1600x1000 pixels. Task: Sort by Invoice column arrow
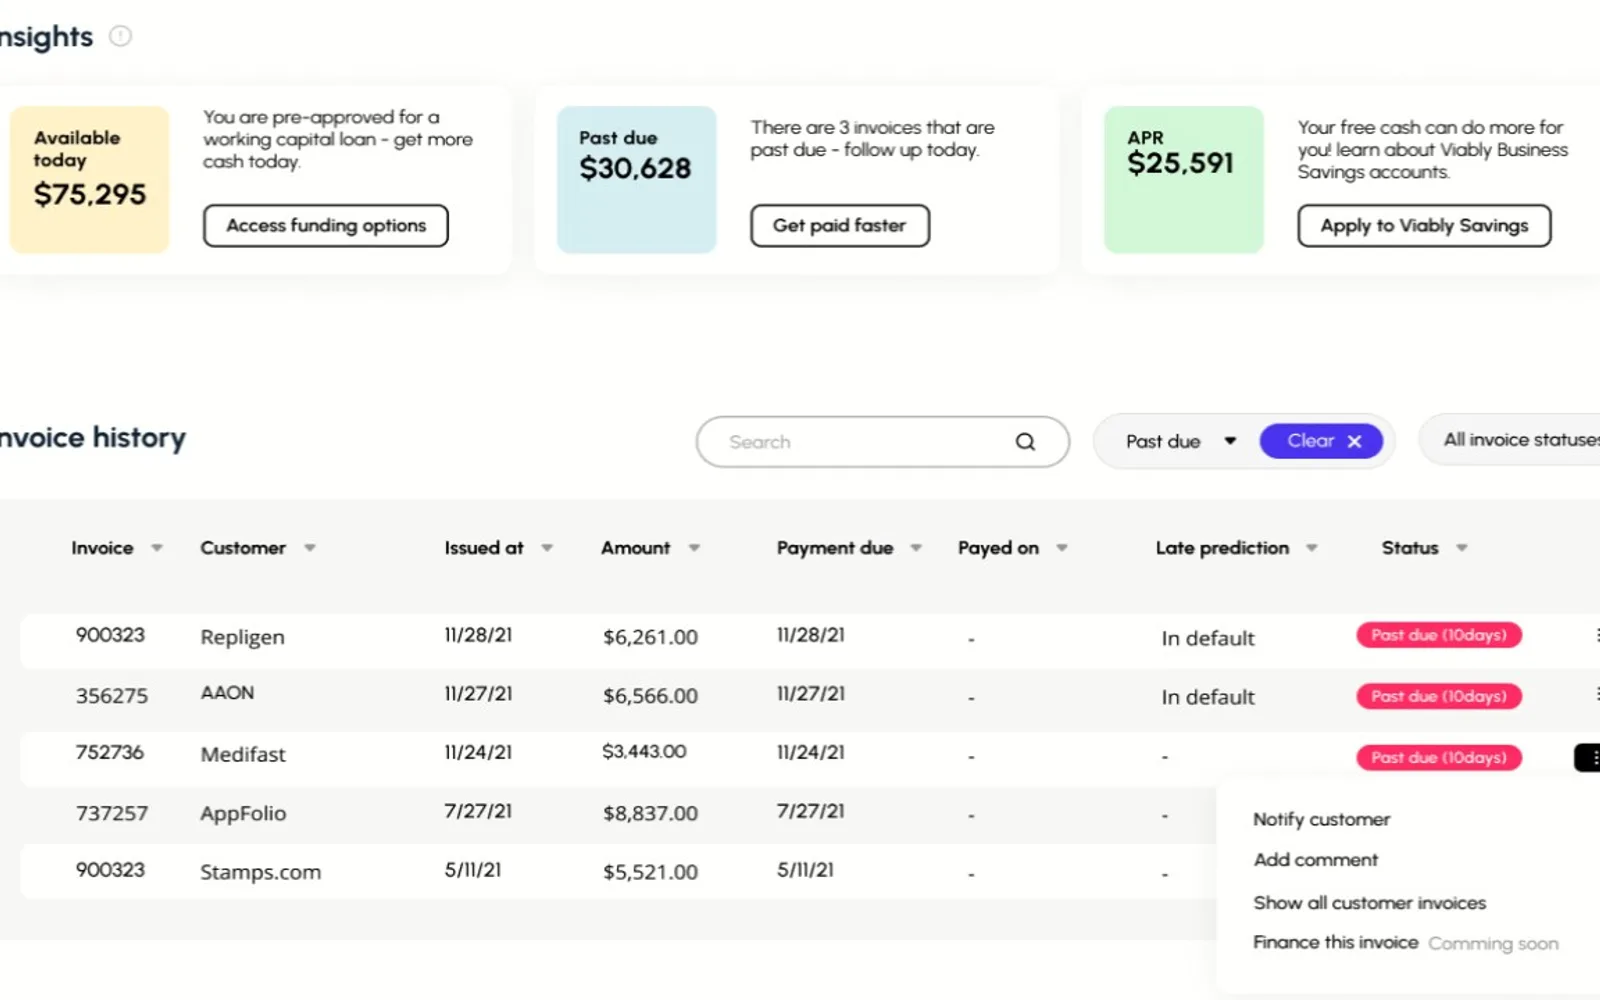pyautogui.click(x=157, y=548)
